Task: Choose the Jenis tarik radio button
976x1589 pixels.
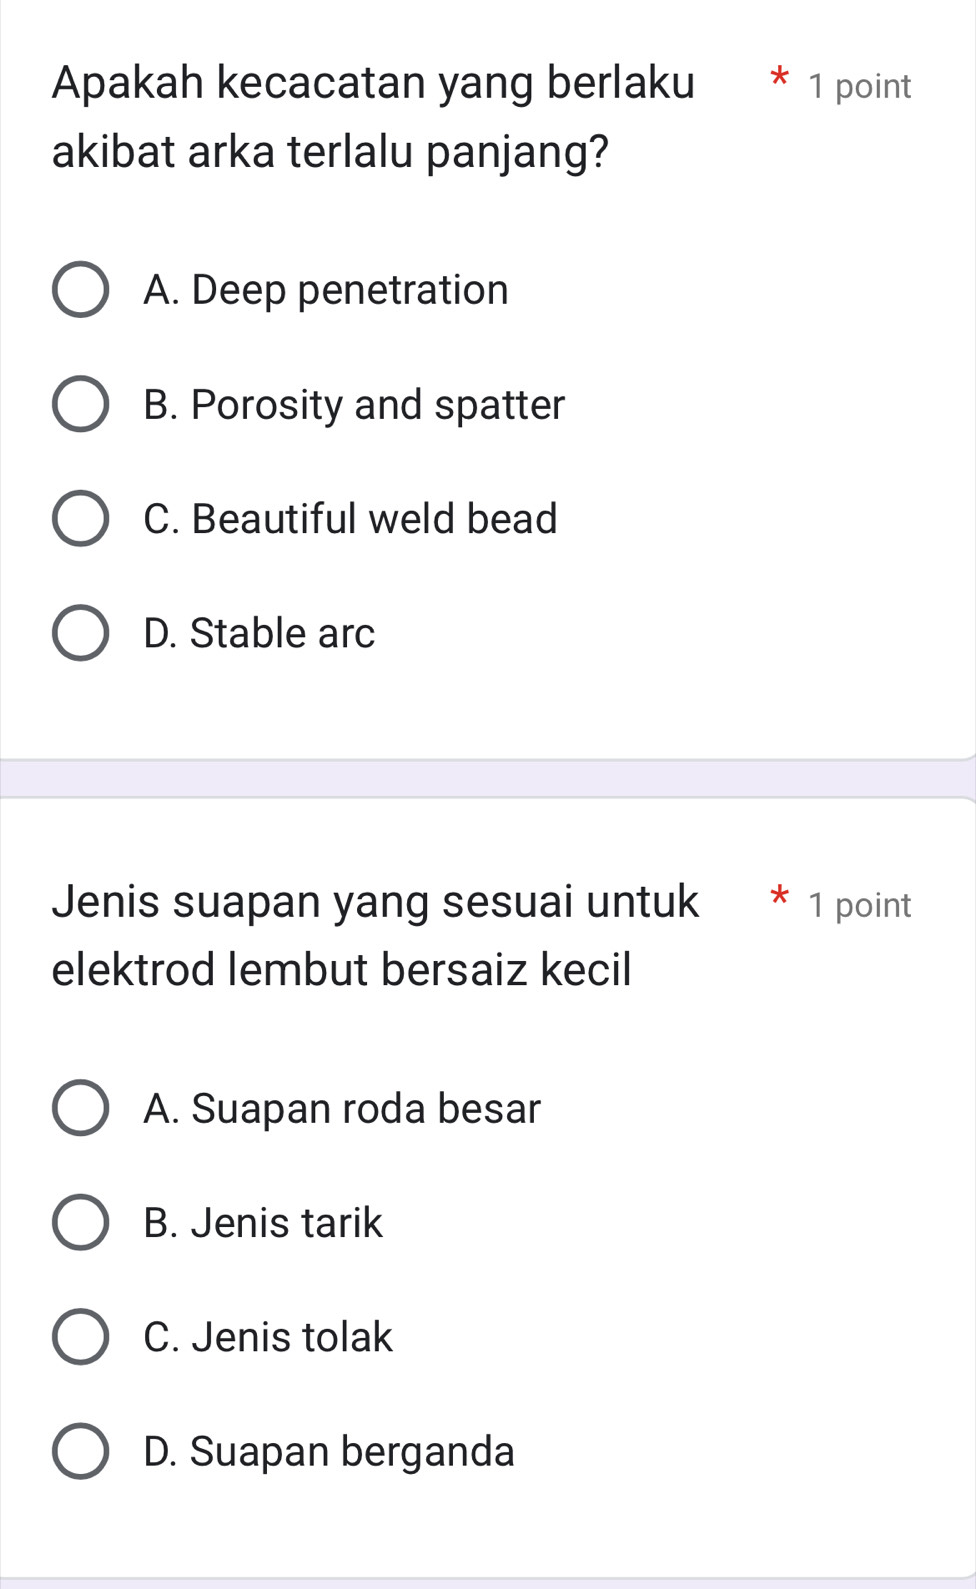Action: pyautogui.click(x=80, y=1222)
